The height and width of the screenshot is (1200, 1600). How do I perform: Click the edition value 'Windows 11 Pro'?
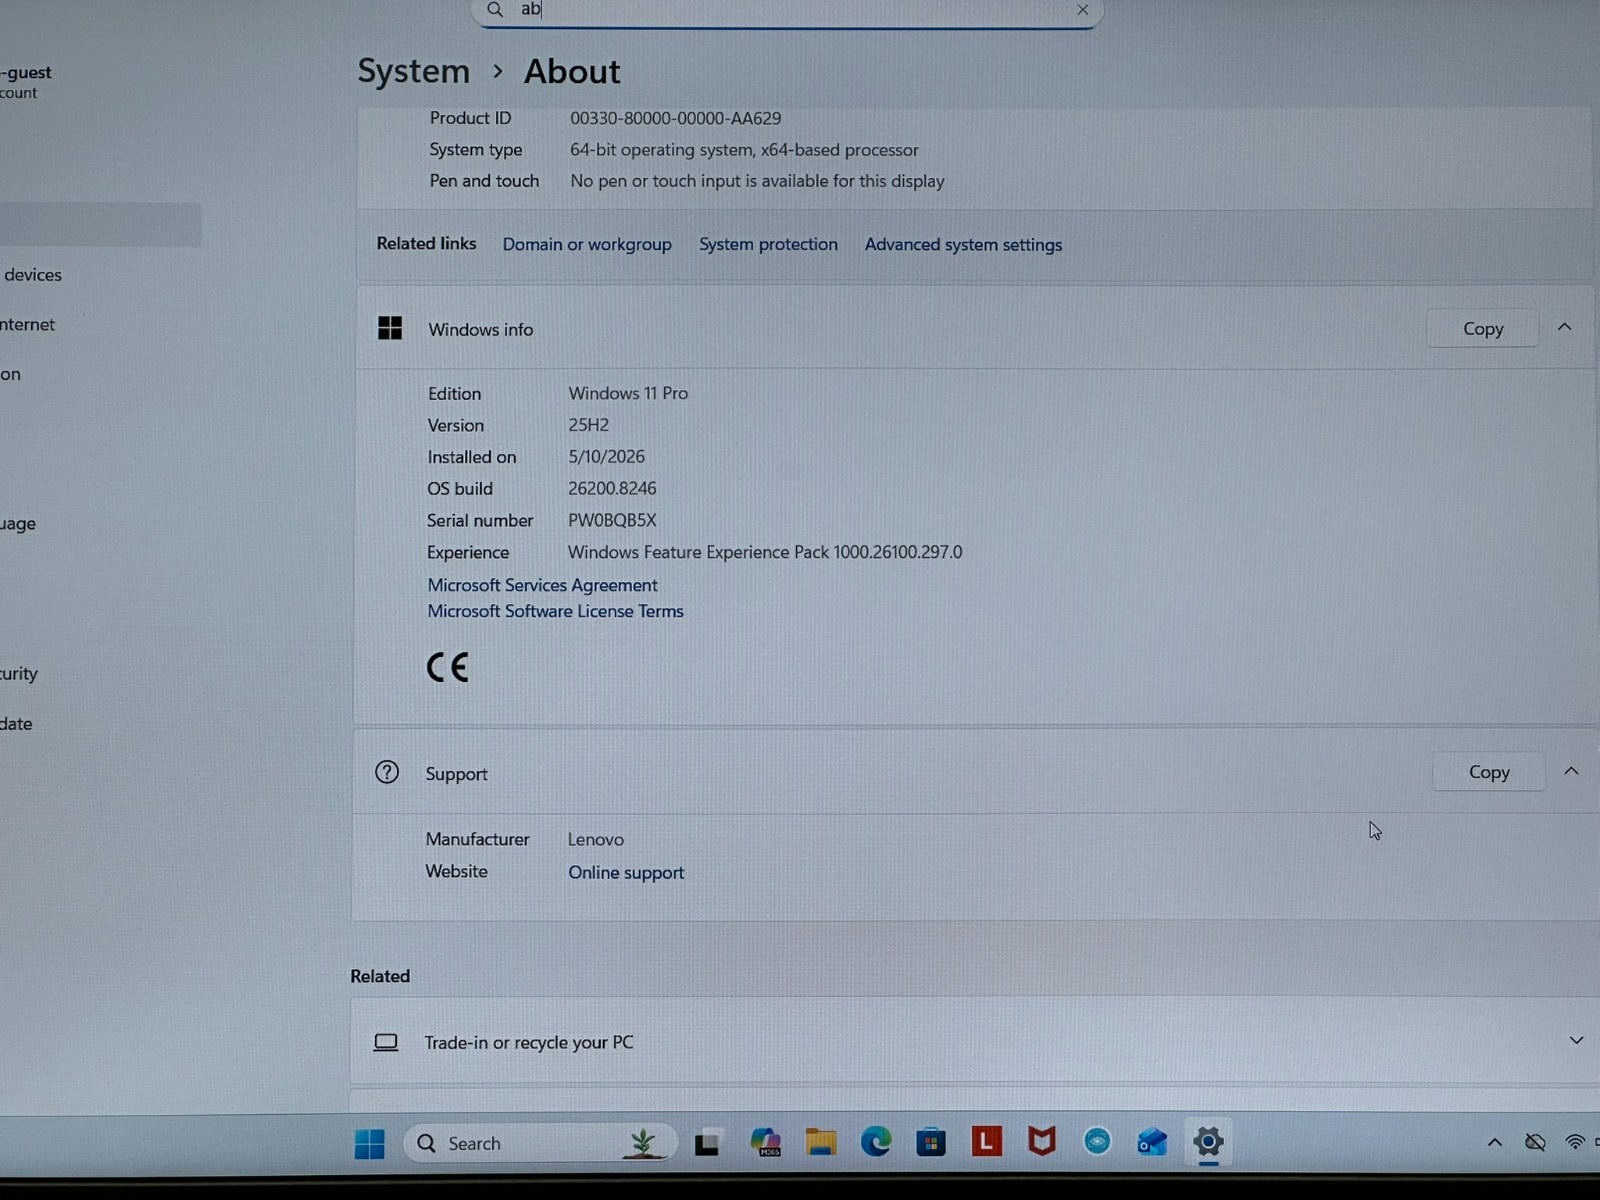[x=628, y=394]
